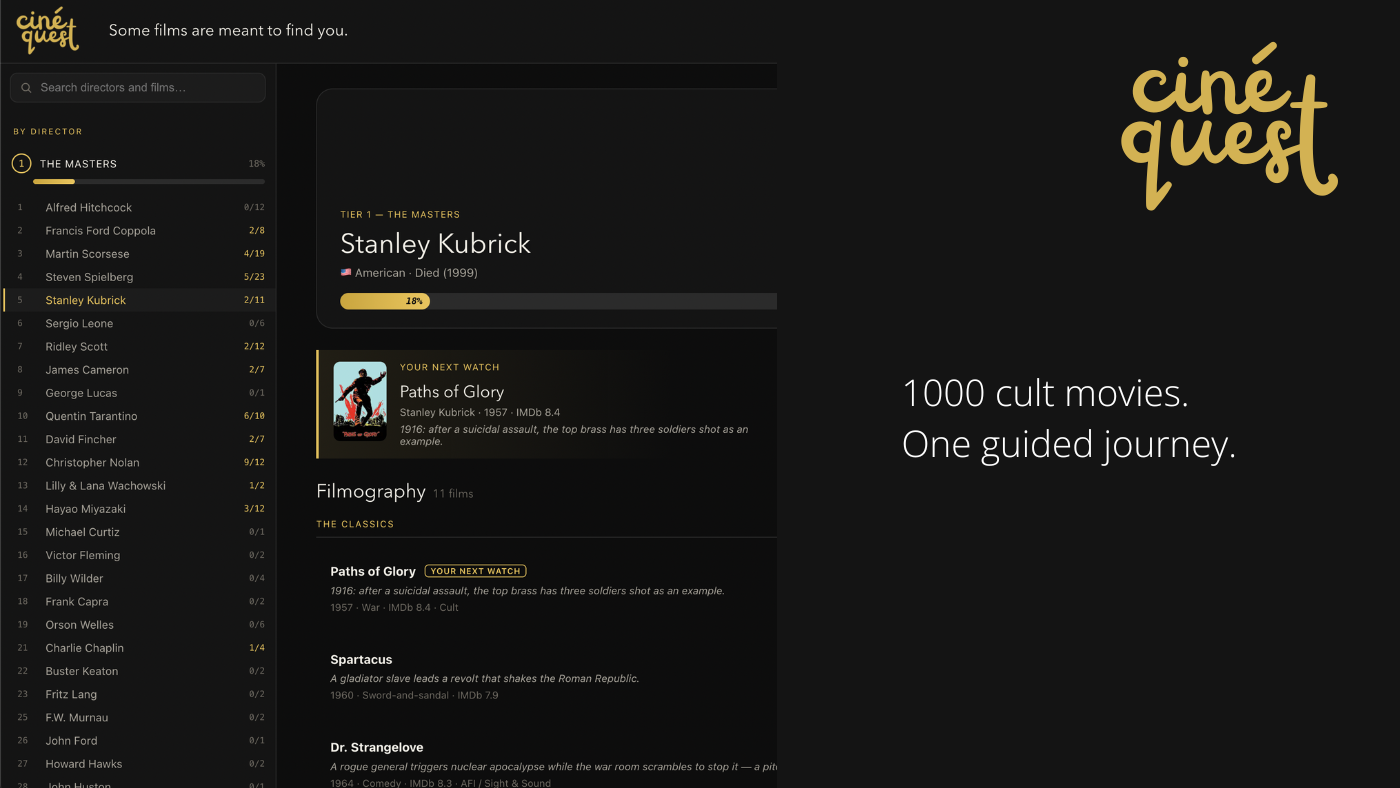
Task: Select the highlighted Stanley Kubrick row
Action: click(138, 300)
